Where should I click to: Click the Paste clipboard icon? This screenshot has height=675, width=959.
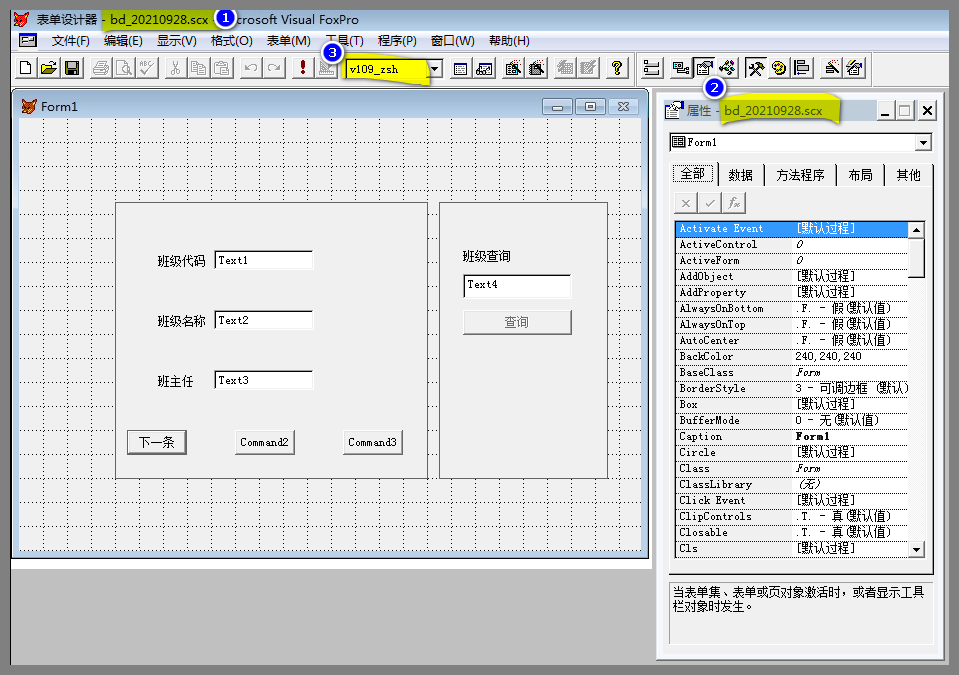click(221, 68)
